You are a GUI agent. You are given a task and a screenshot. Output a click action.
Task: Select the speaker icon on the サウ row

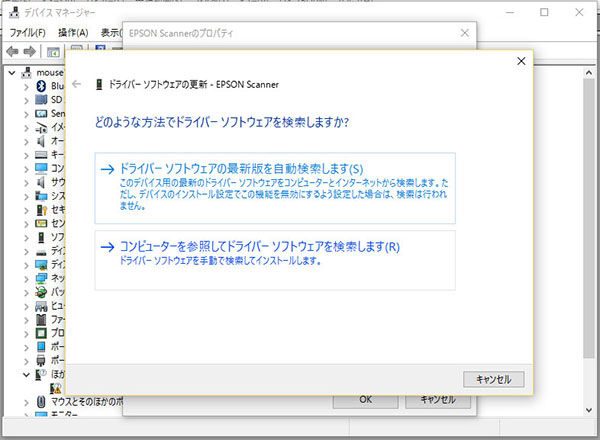[x=41, y=182]
